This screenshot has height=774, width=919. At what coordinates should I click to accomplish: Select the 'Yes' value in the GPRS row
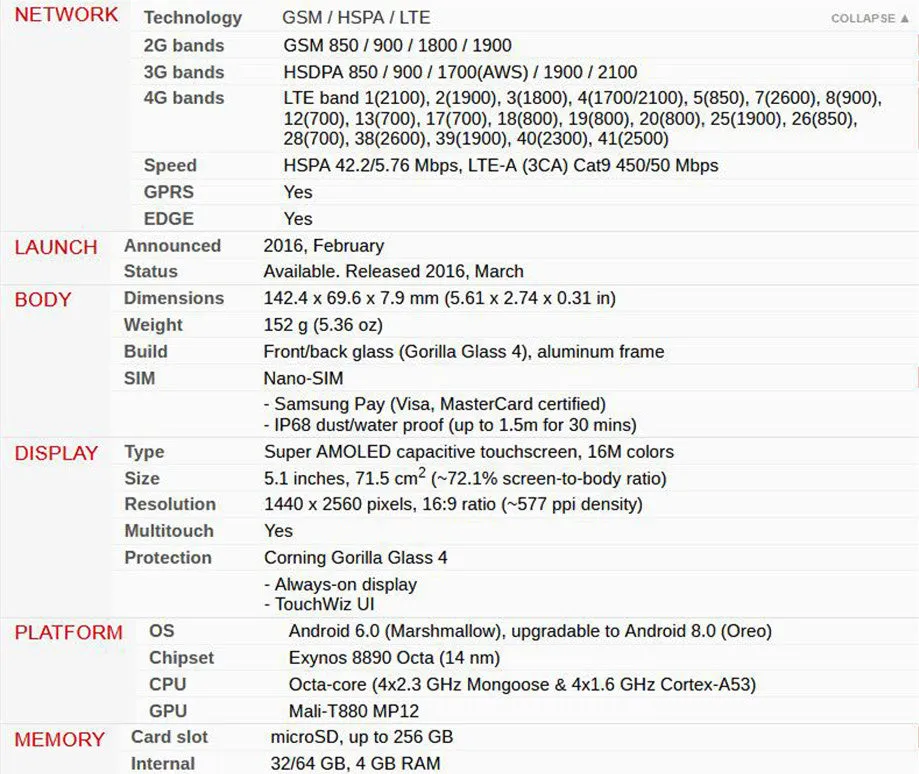coord(298,192)
